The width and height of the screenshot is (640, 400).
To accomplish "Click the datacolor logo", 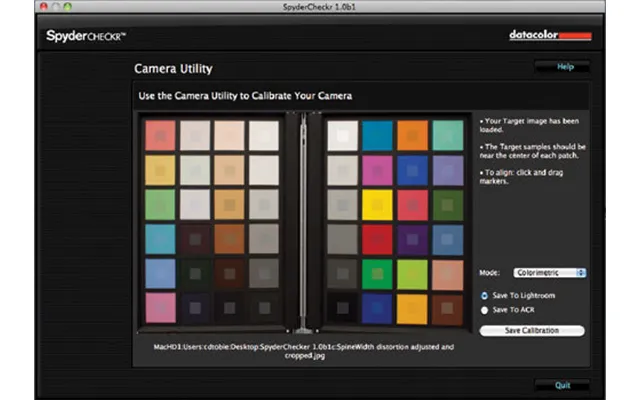I will coord(550,36).
